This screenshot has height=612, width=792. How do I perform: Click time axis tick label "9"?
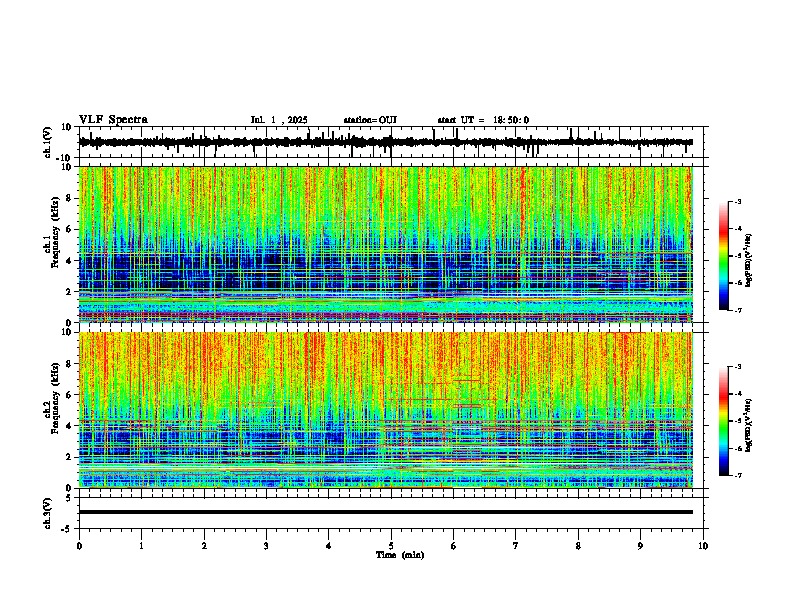[x=640, y=546]
